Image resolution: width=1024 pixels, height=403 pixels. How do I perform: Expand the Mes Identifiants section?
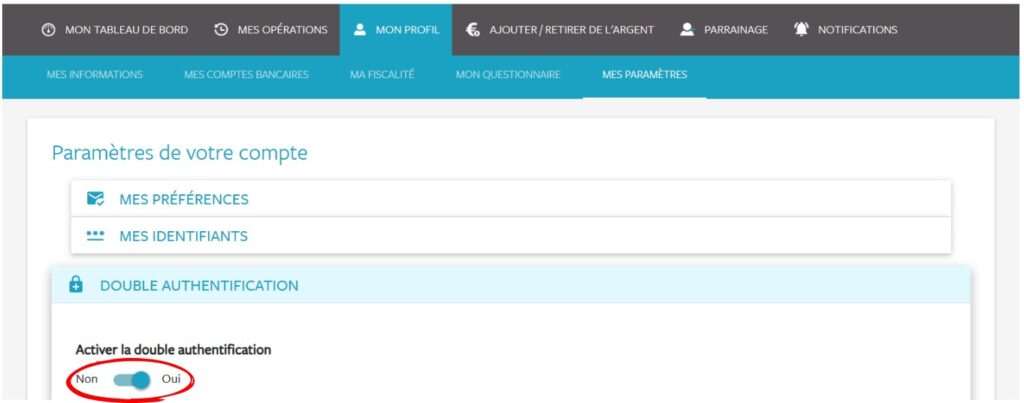click(x=183, y=236)
